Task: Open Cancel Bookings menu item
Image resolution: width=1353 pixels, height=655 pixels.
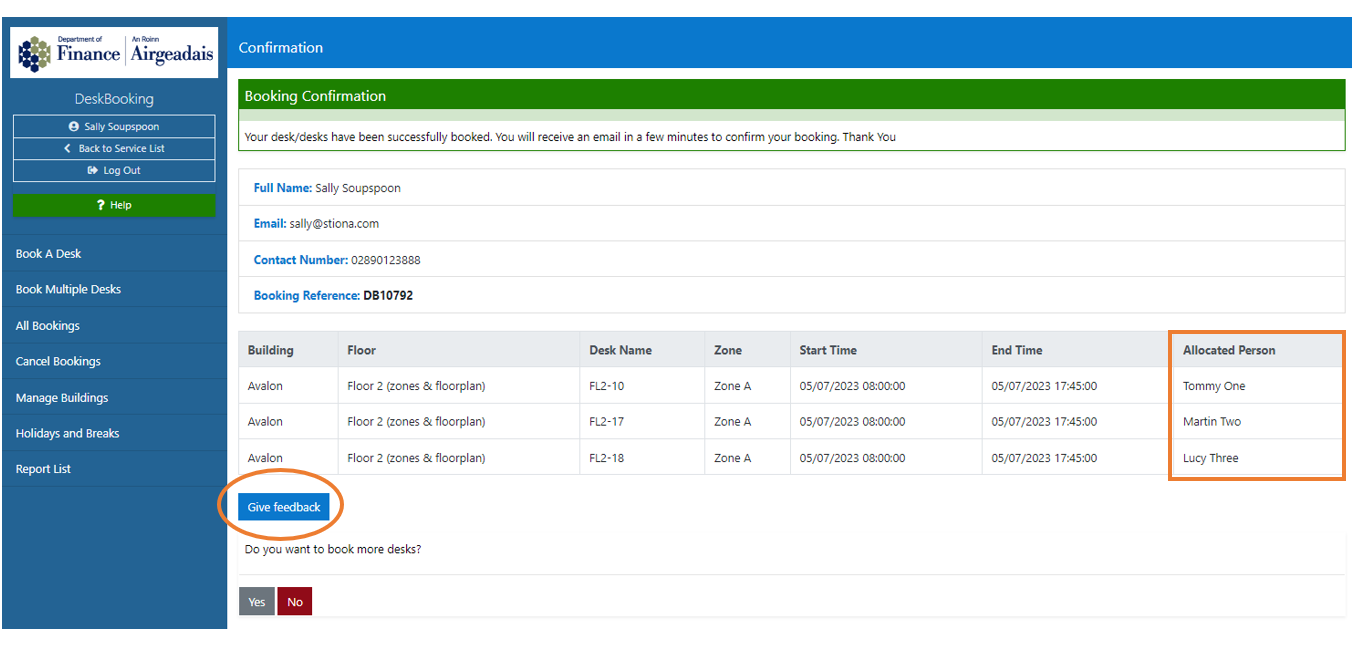Action: point(114,362)
